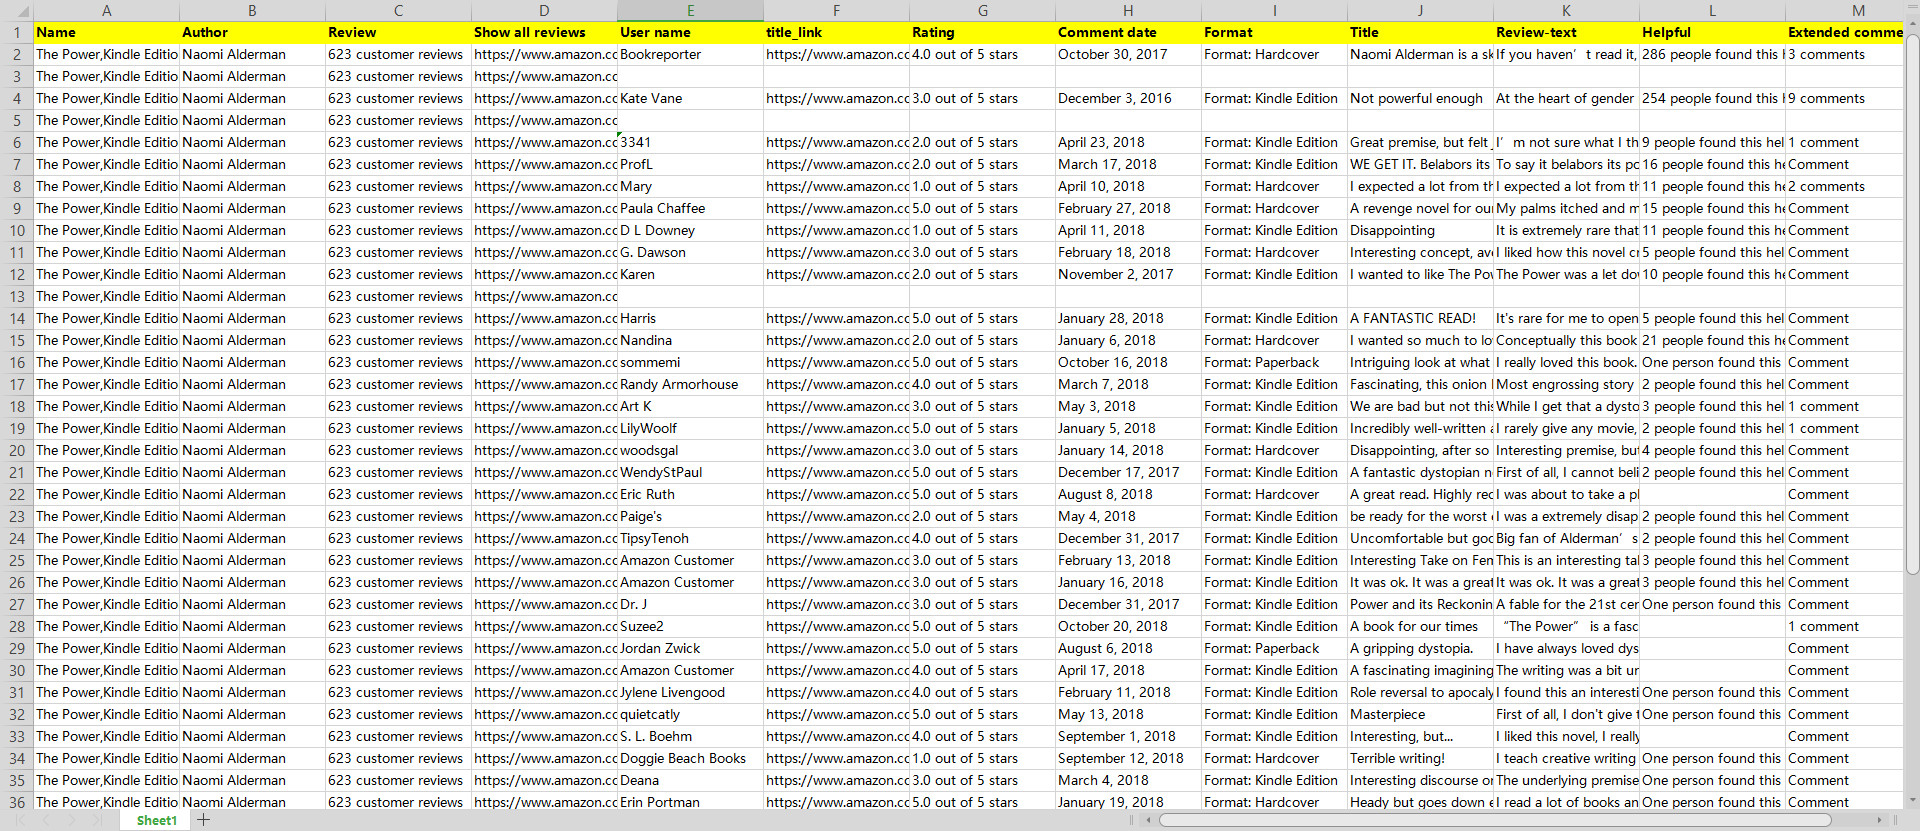Click the 'Masterpiece' title cell
Screen dimensions: 1920x831
(x=1420, y=714)
